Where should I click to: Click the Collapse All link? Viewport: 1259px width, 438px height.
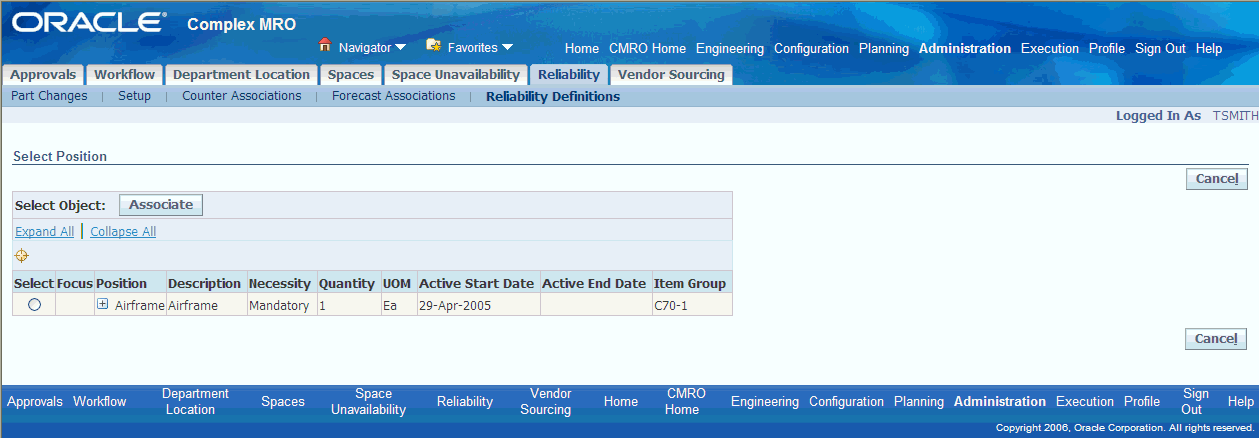123,232
